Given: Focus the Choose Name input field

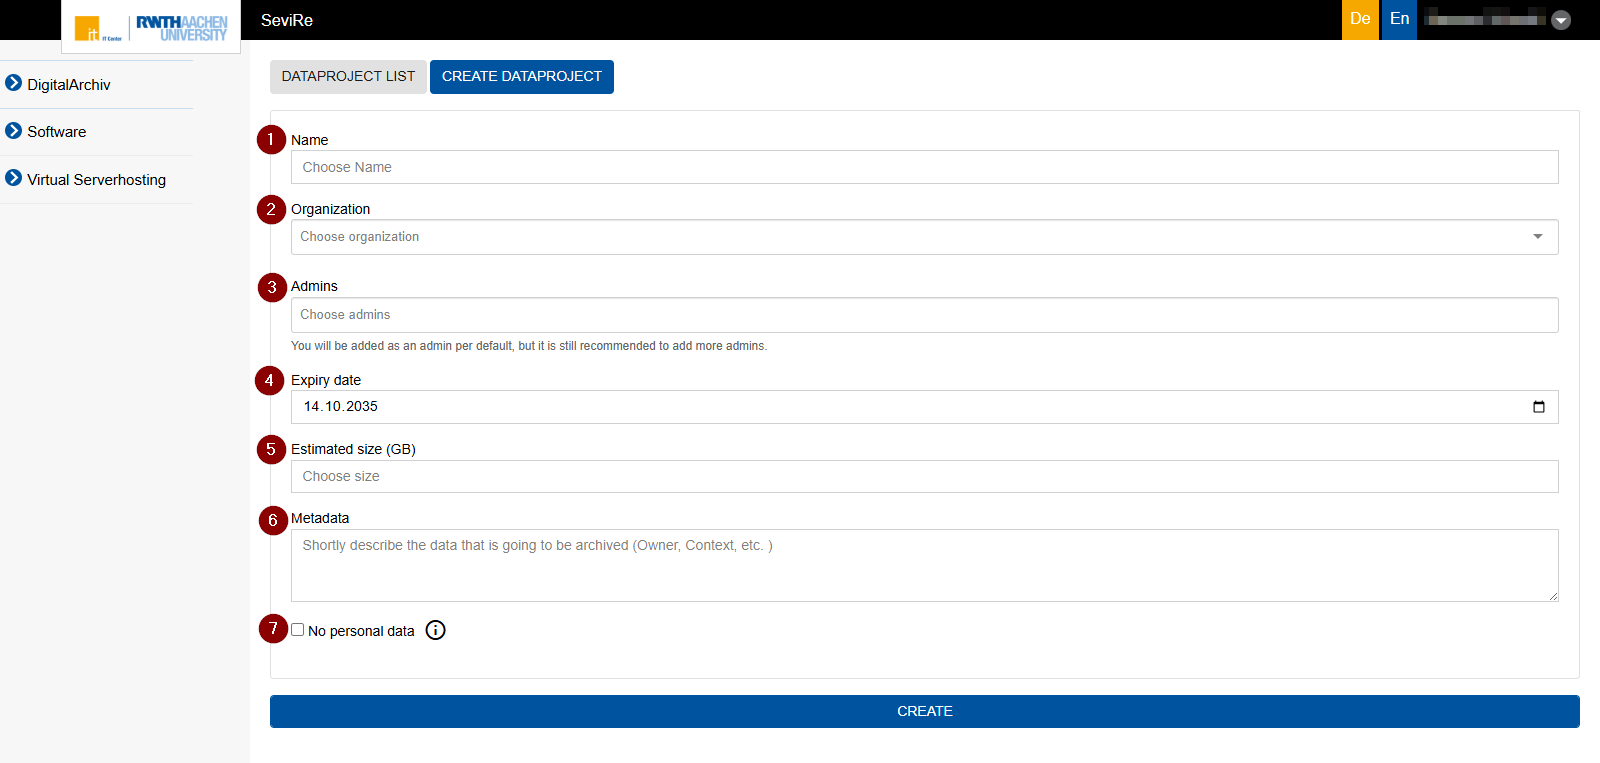Looking at the screenshot, I should point(924,167).
